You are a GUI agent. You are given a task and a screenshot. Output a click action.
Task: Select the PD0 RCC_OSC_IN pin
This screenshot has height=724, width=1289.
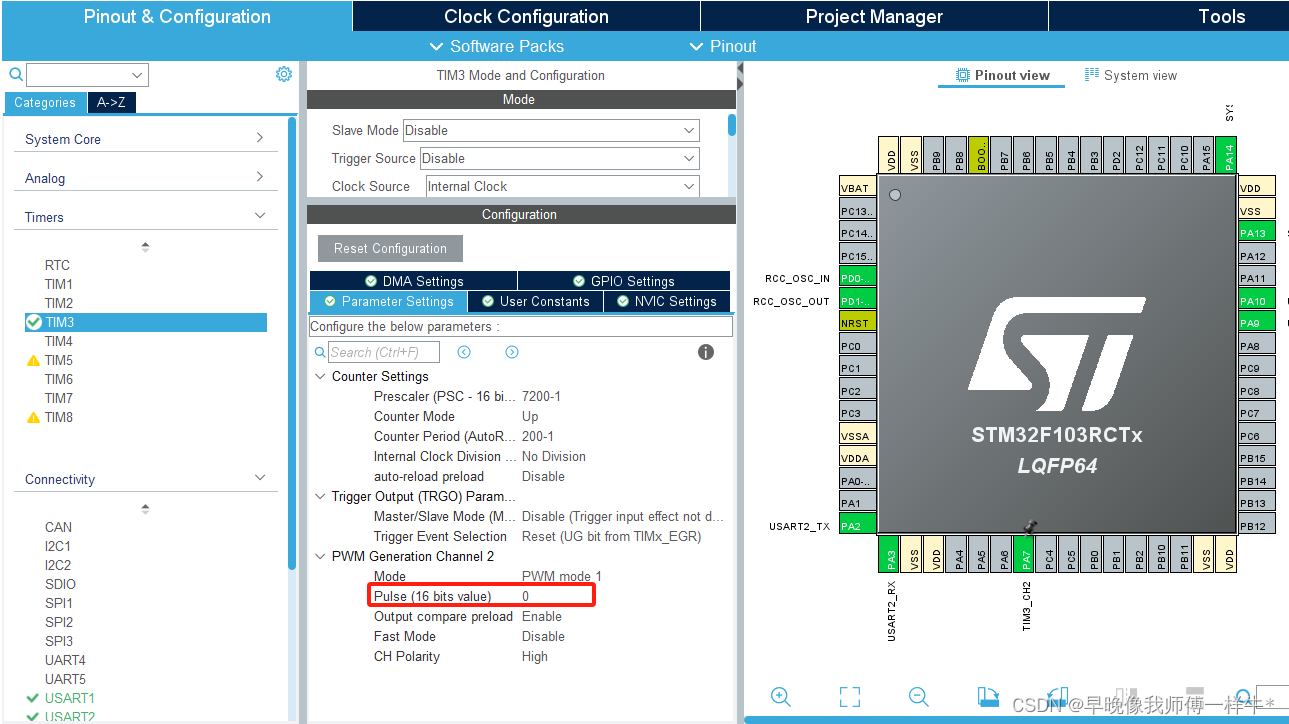coord(857,278)
